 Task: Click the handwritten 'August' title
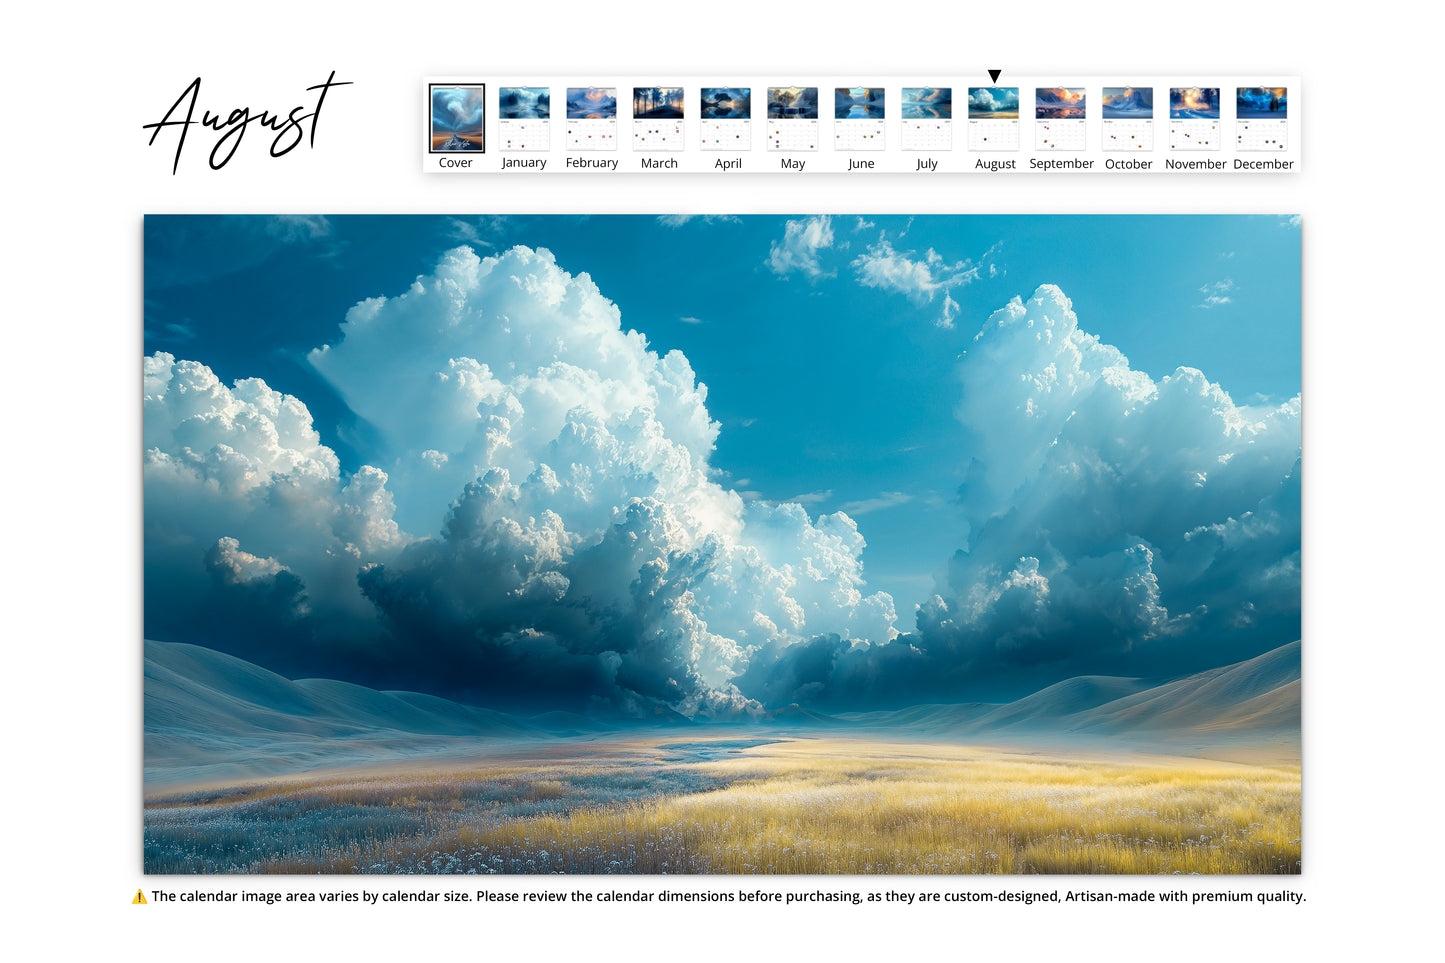(247, 122)
